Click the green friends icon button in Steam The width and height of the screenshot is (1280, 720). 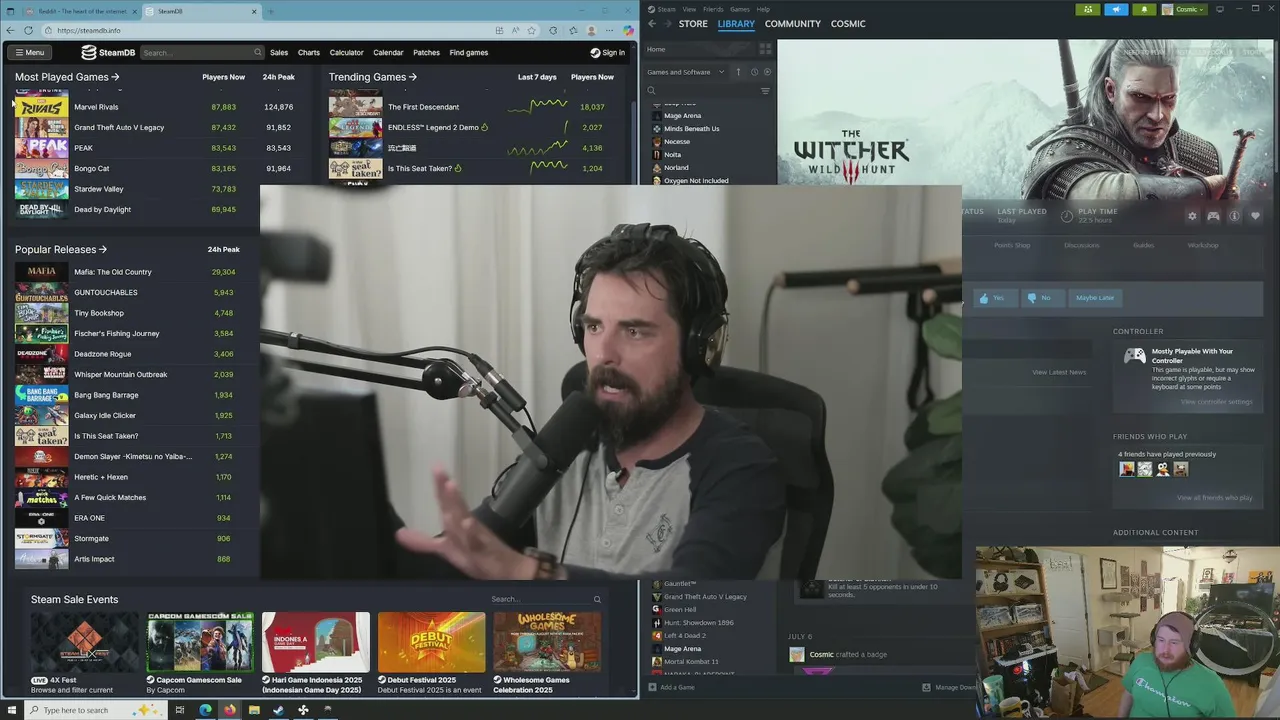click(1088, 9)
